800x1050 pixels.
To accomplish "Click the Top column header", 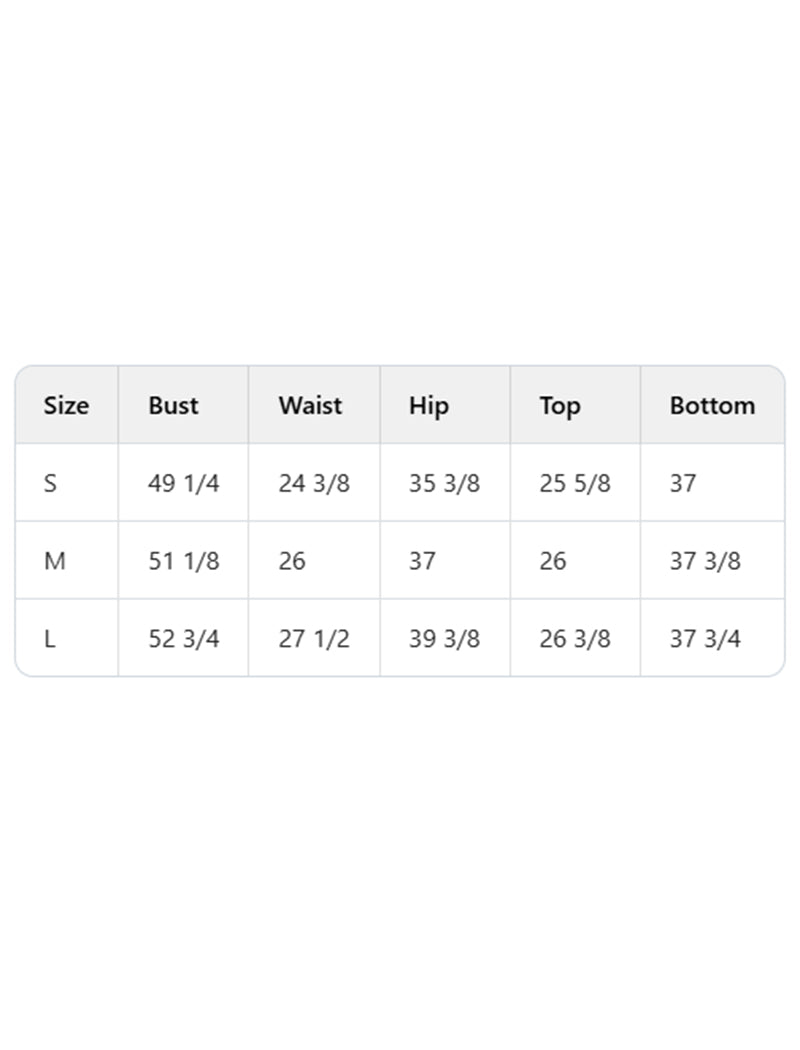I will (x=560, y=405).
